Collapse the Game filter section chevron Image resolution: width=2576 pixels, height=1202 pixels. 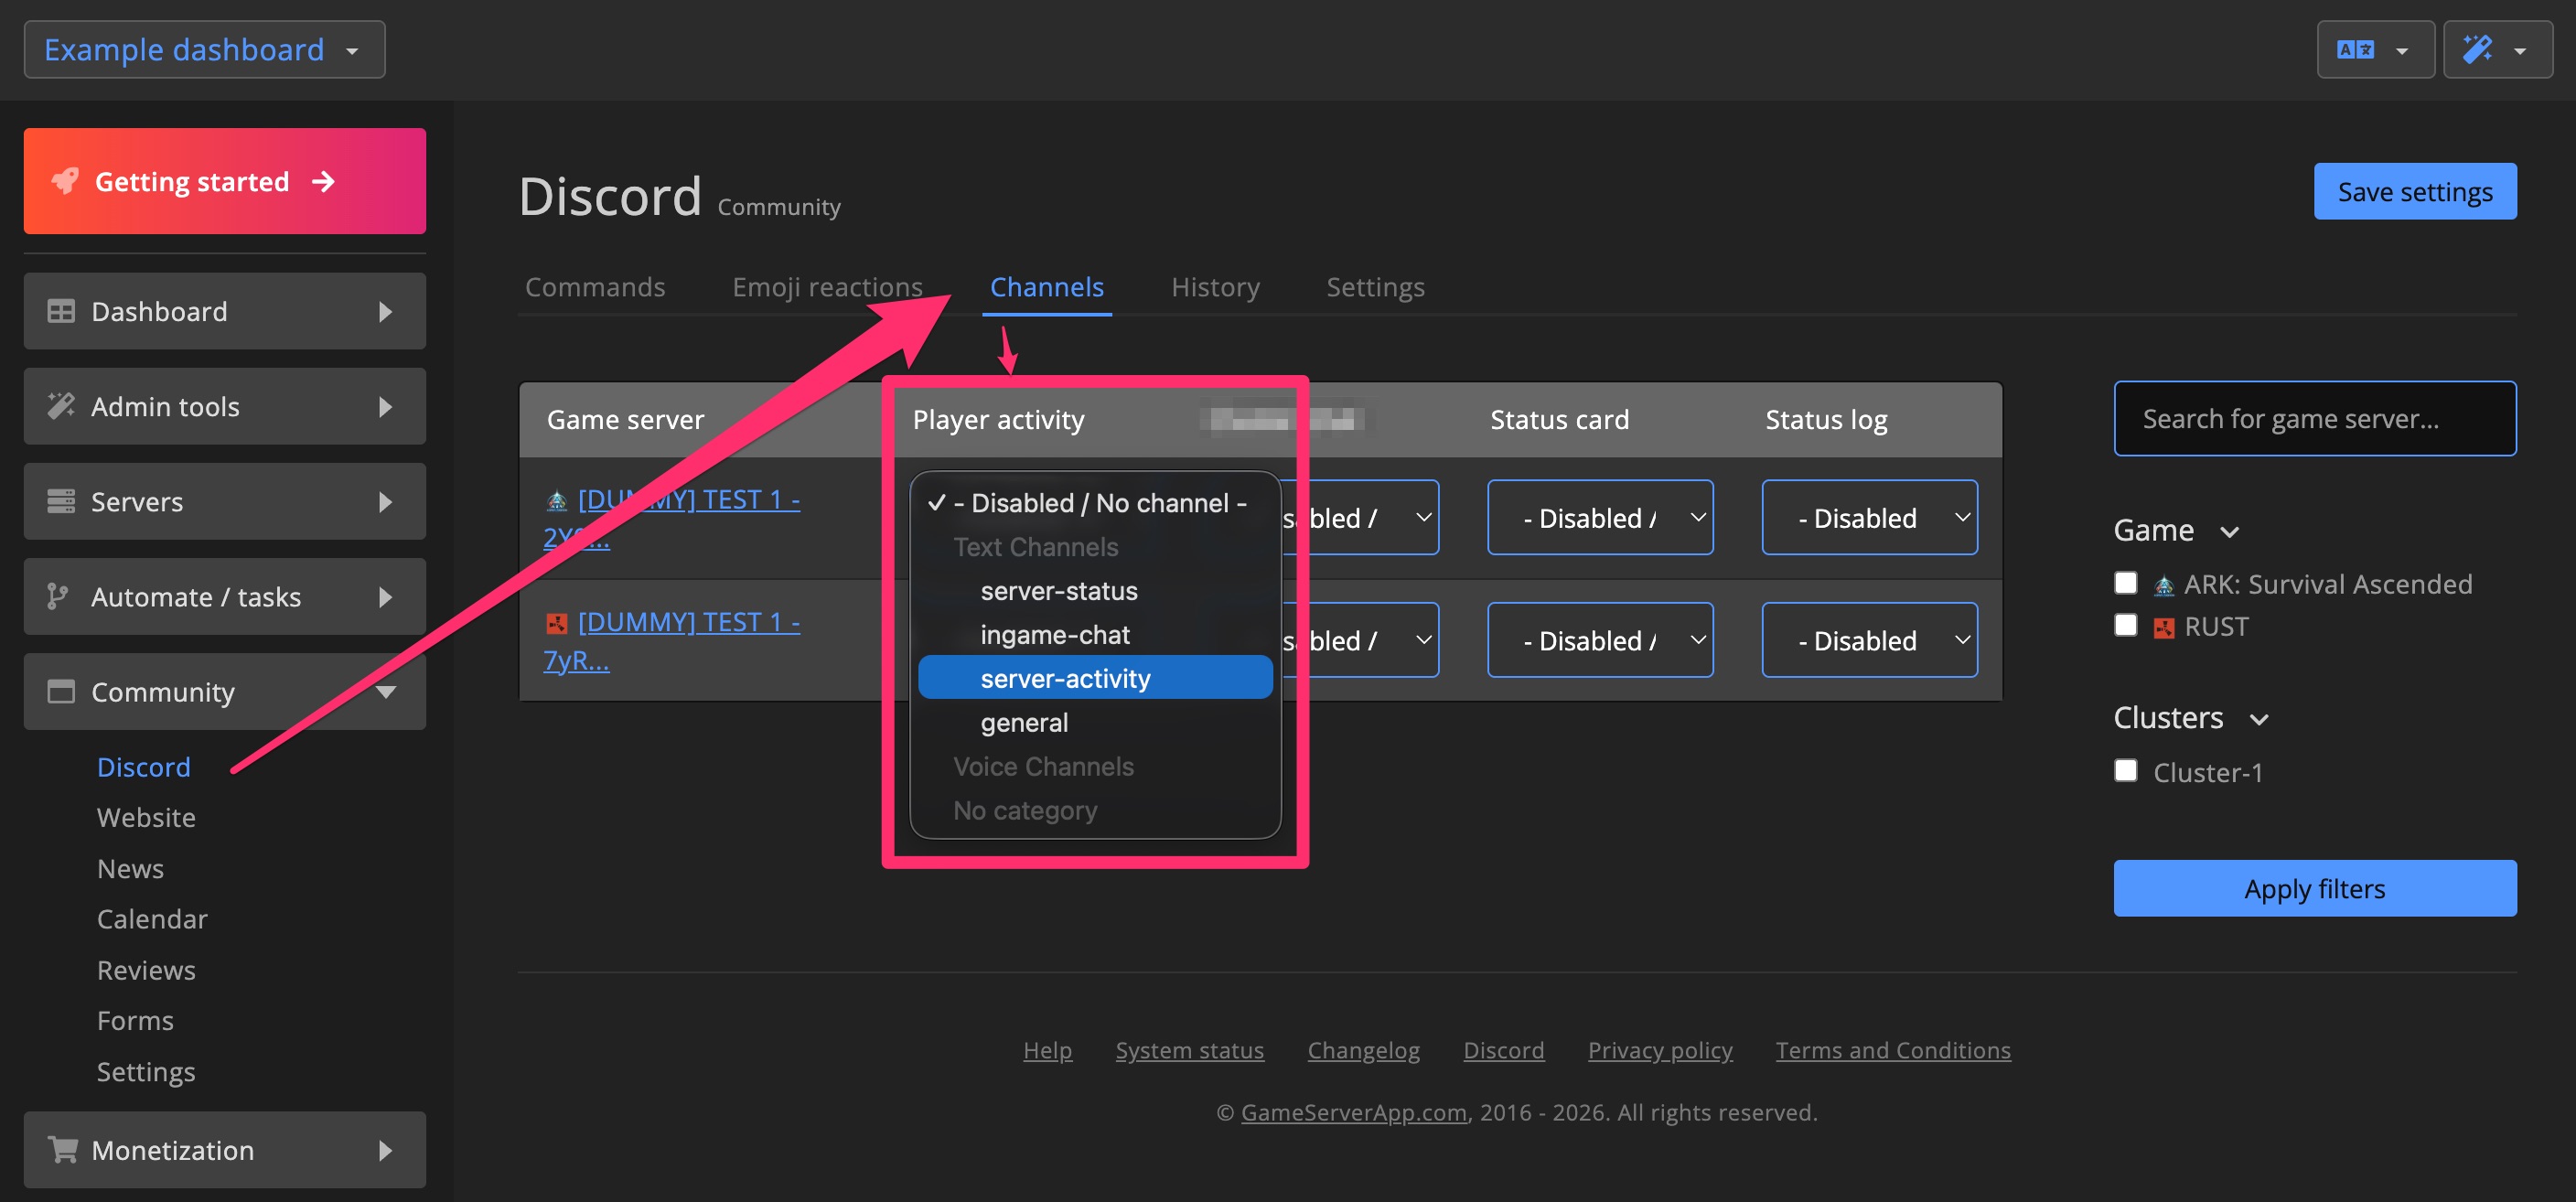pos(2229,531)
